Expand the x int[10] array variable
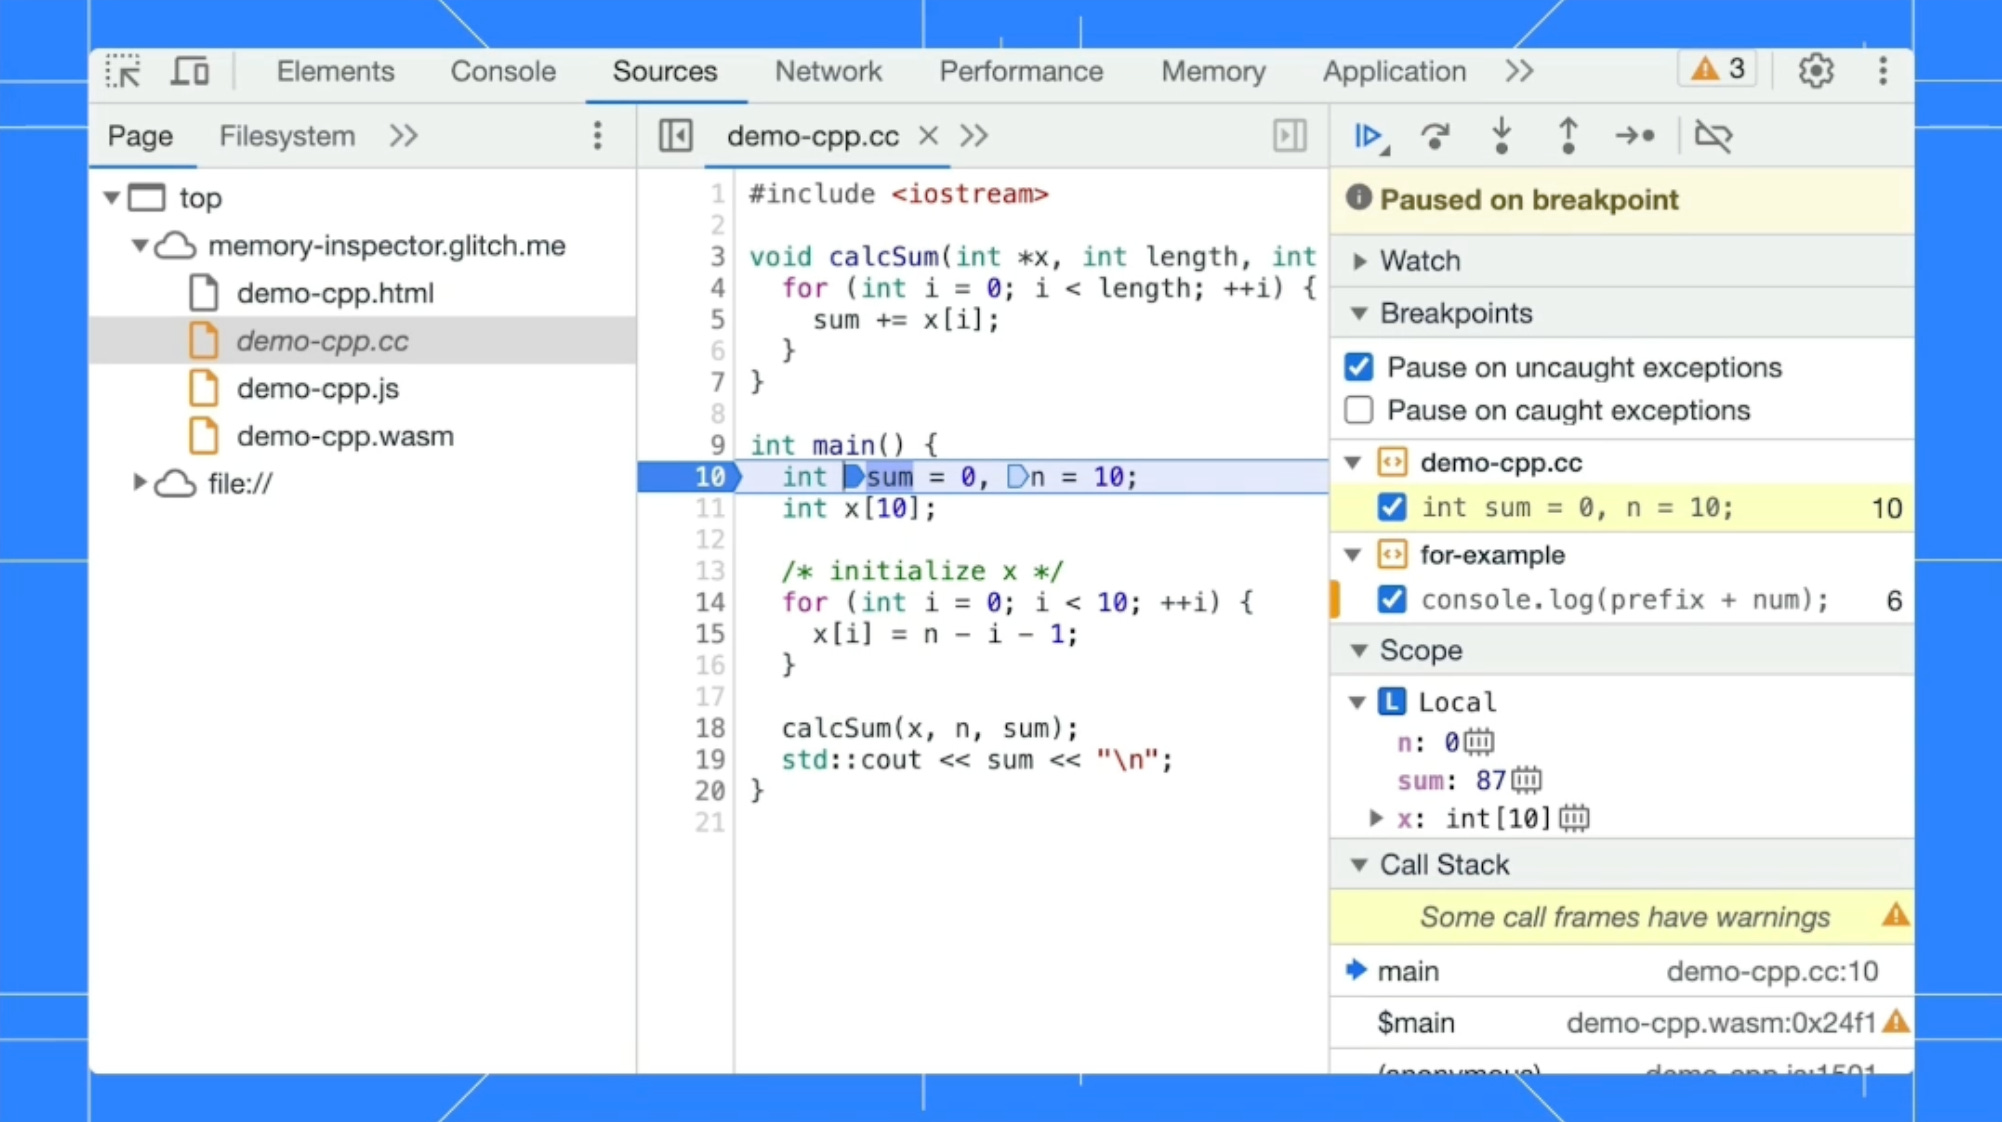 (x=1375, y=818)
